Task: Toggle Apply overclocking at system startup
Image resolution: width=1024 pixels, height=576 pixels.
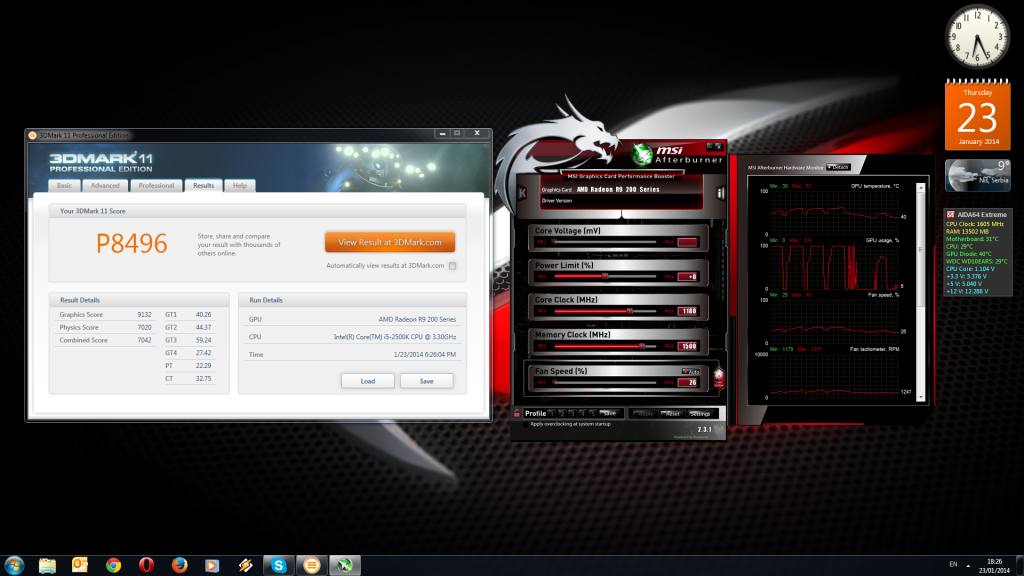Action: click(x=526, y=424)
